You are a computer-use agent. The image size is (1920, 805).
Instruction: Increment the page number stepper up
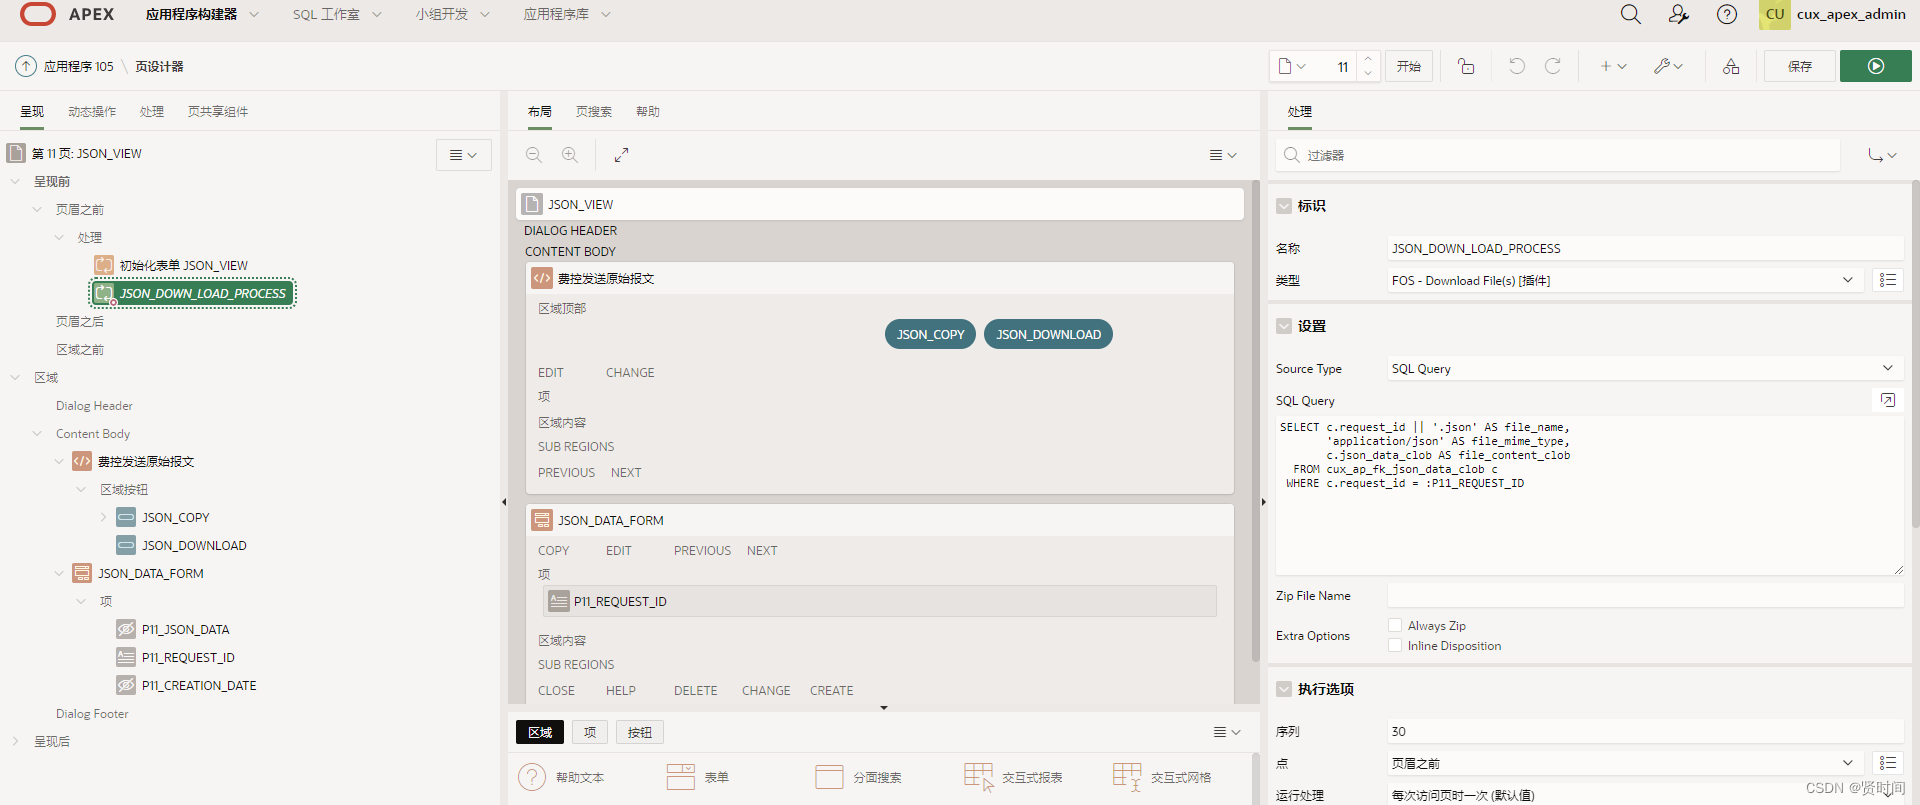tap(1368, 59)
